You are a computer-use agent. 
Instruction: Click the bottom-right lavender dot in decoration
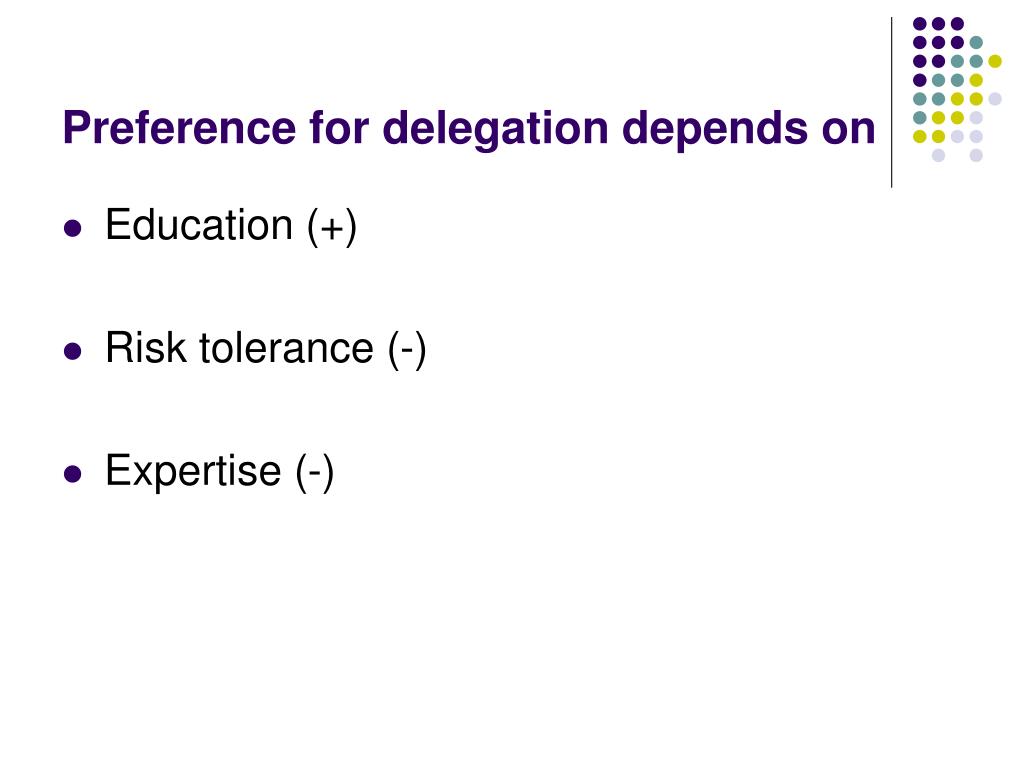(976, 155)
